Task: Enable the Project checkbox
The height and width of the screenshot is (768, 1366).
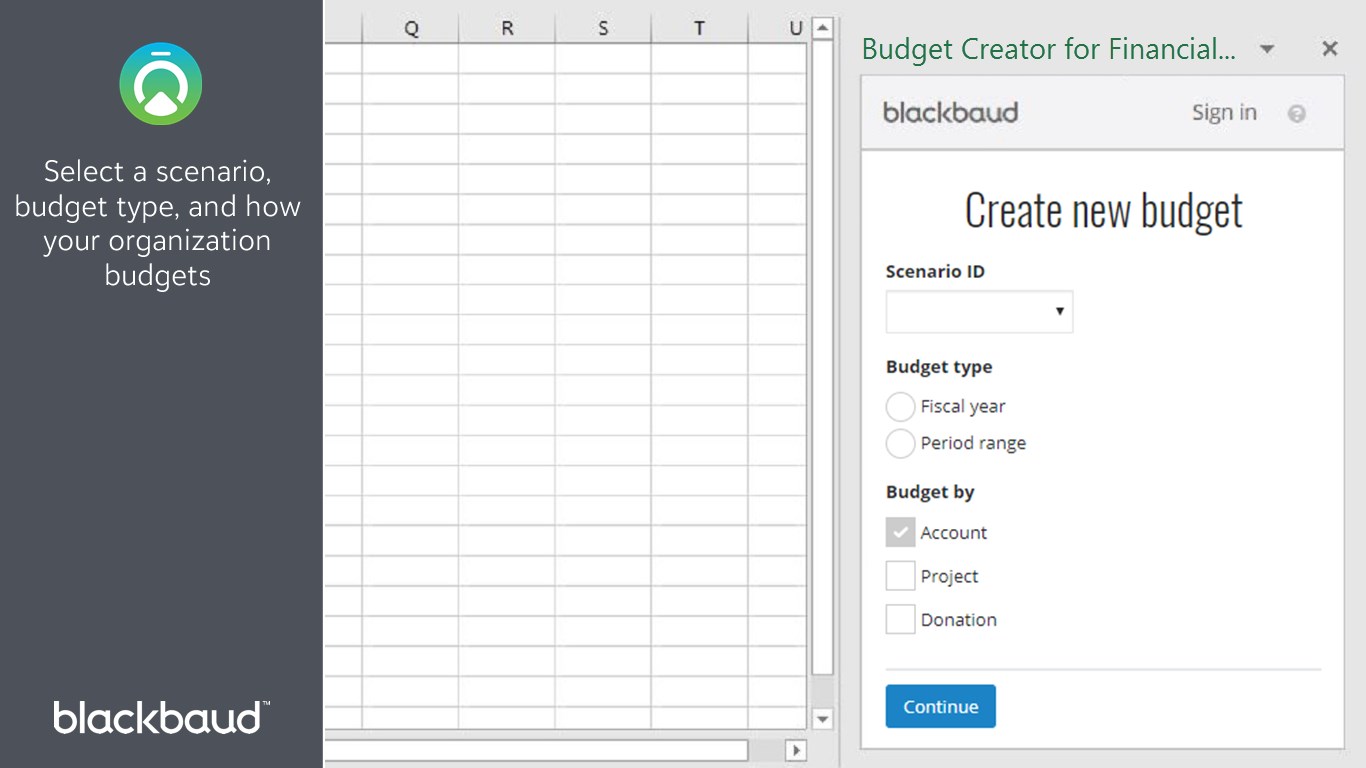Action: [900, 576]
